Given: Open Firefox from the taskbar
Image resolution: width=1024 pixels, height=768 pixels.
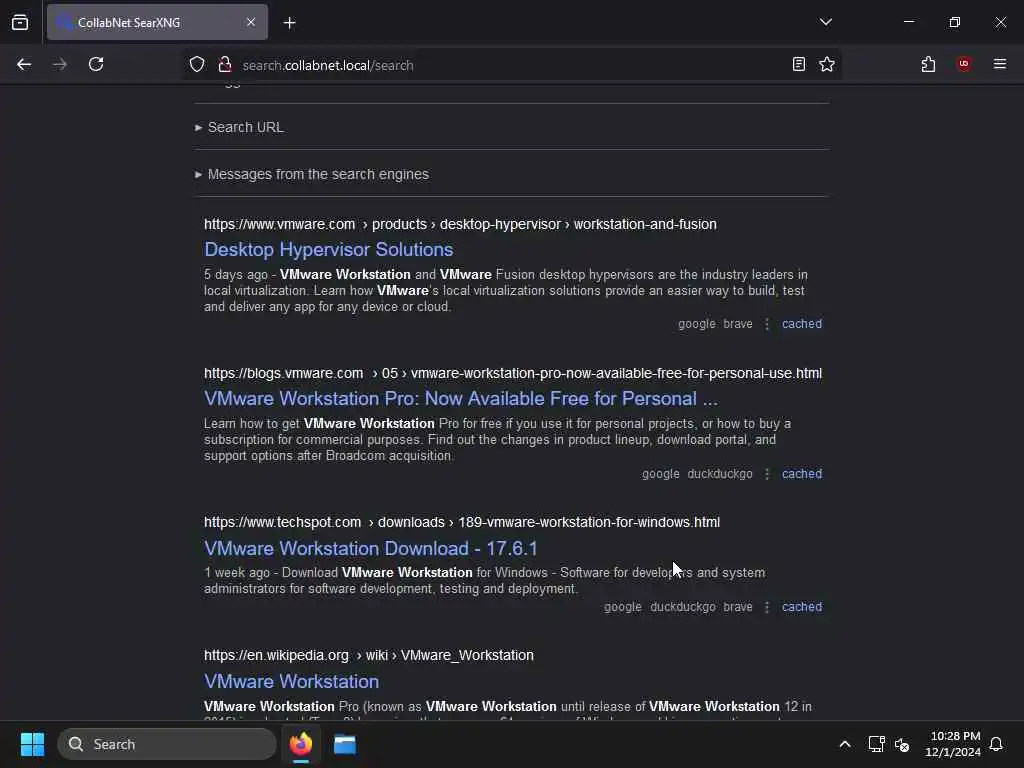Looking at the screenshot, I should pyautogui.click(x=301, y=744).
